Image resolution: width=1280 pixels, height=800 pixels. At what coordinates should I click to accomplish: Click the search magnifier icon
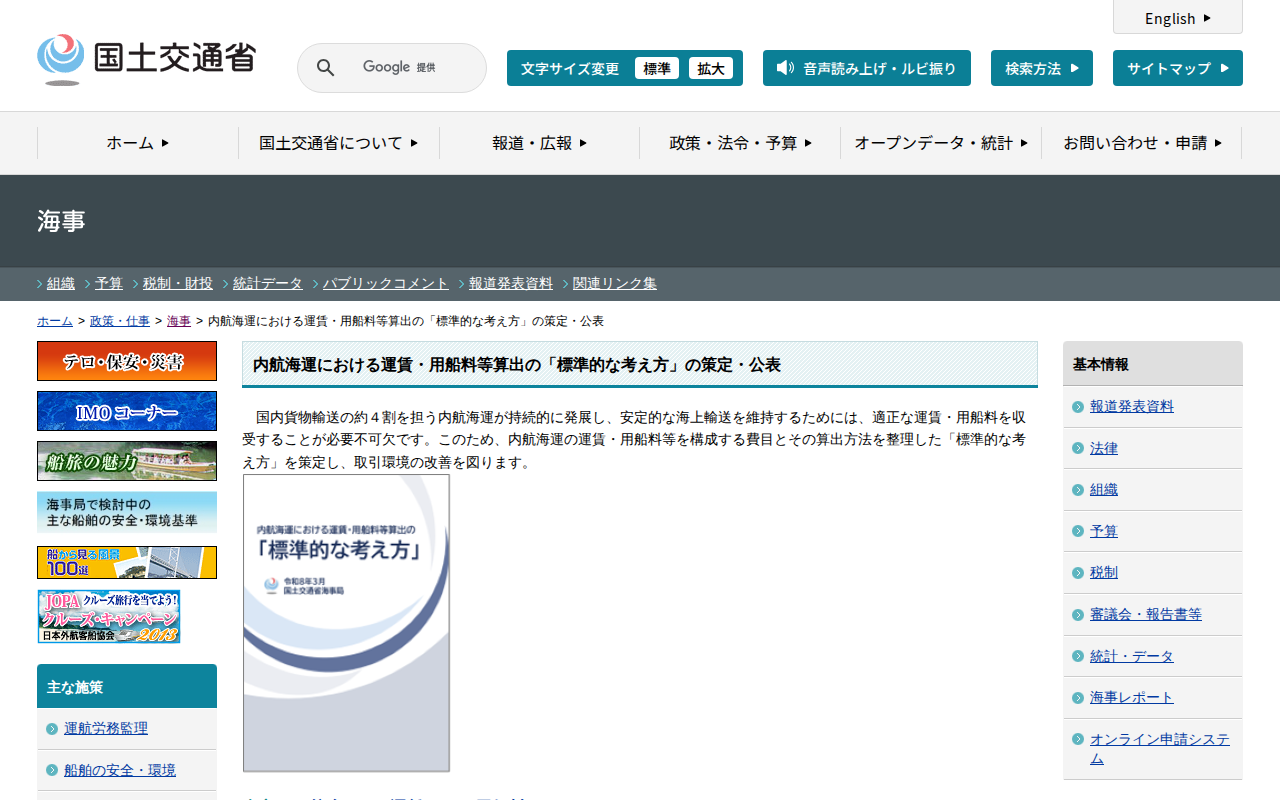coord(325,68)
